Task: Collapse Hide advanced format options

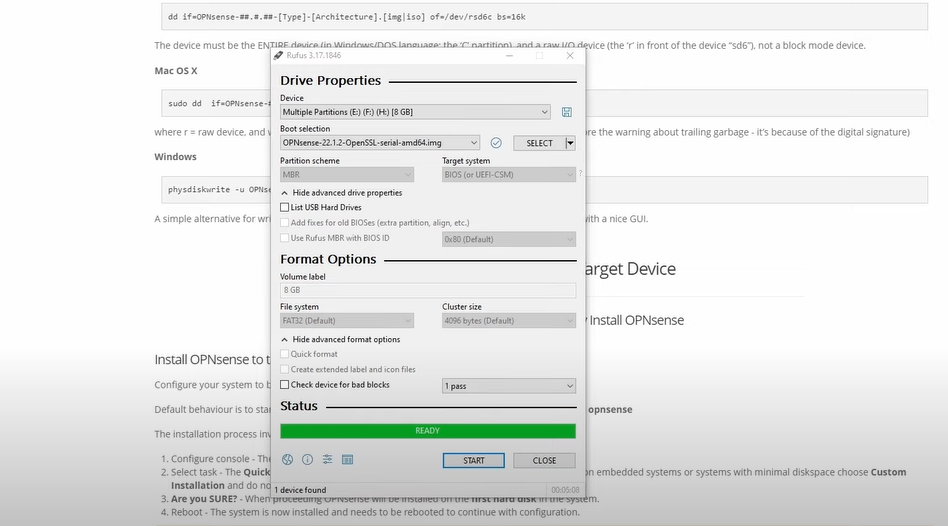Action: point(341,340)
